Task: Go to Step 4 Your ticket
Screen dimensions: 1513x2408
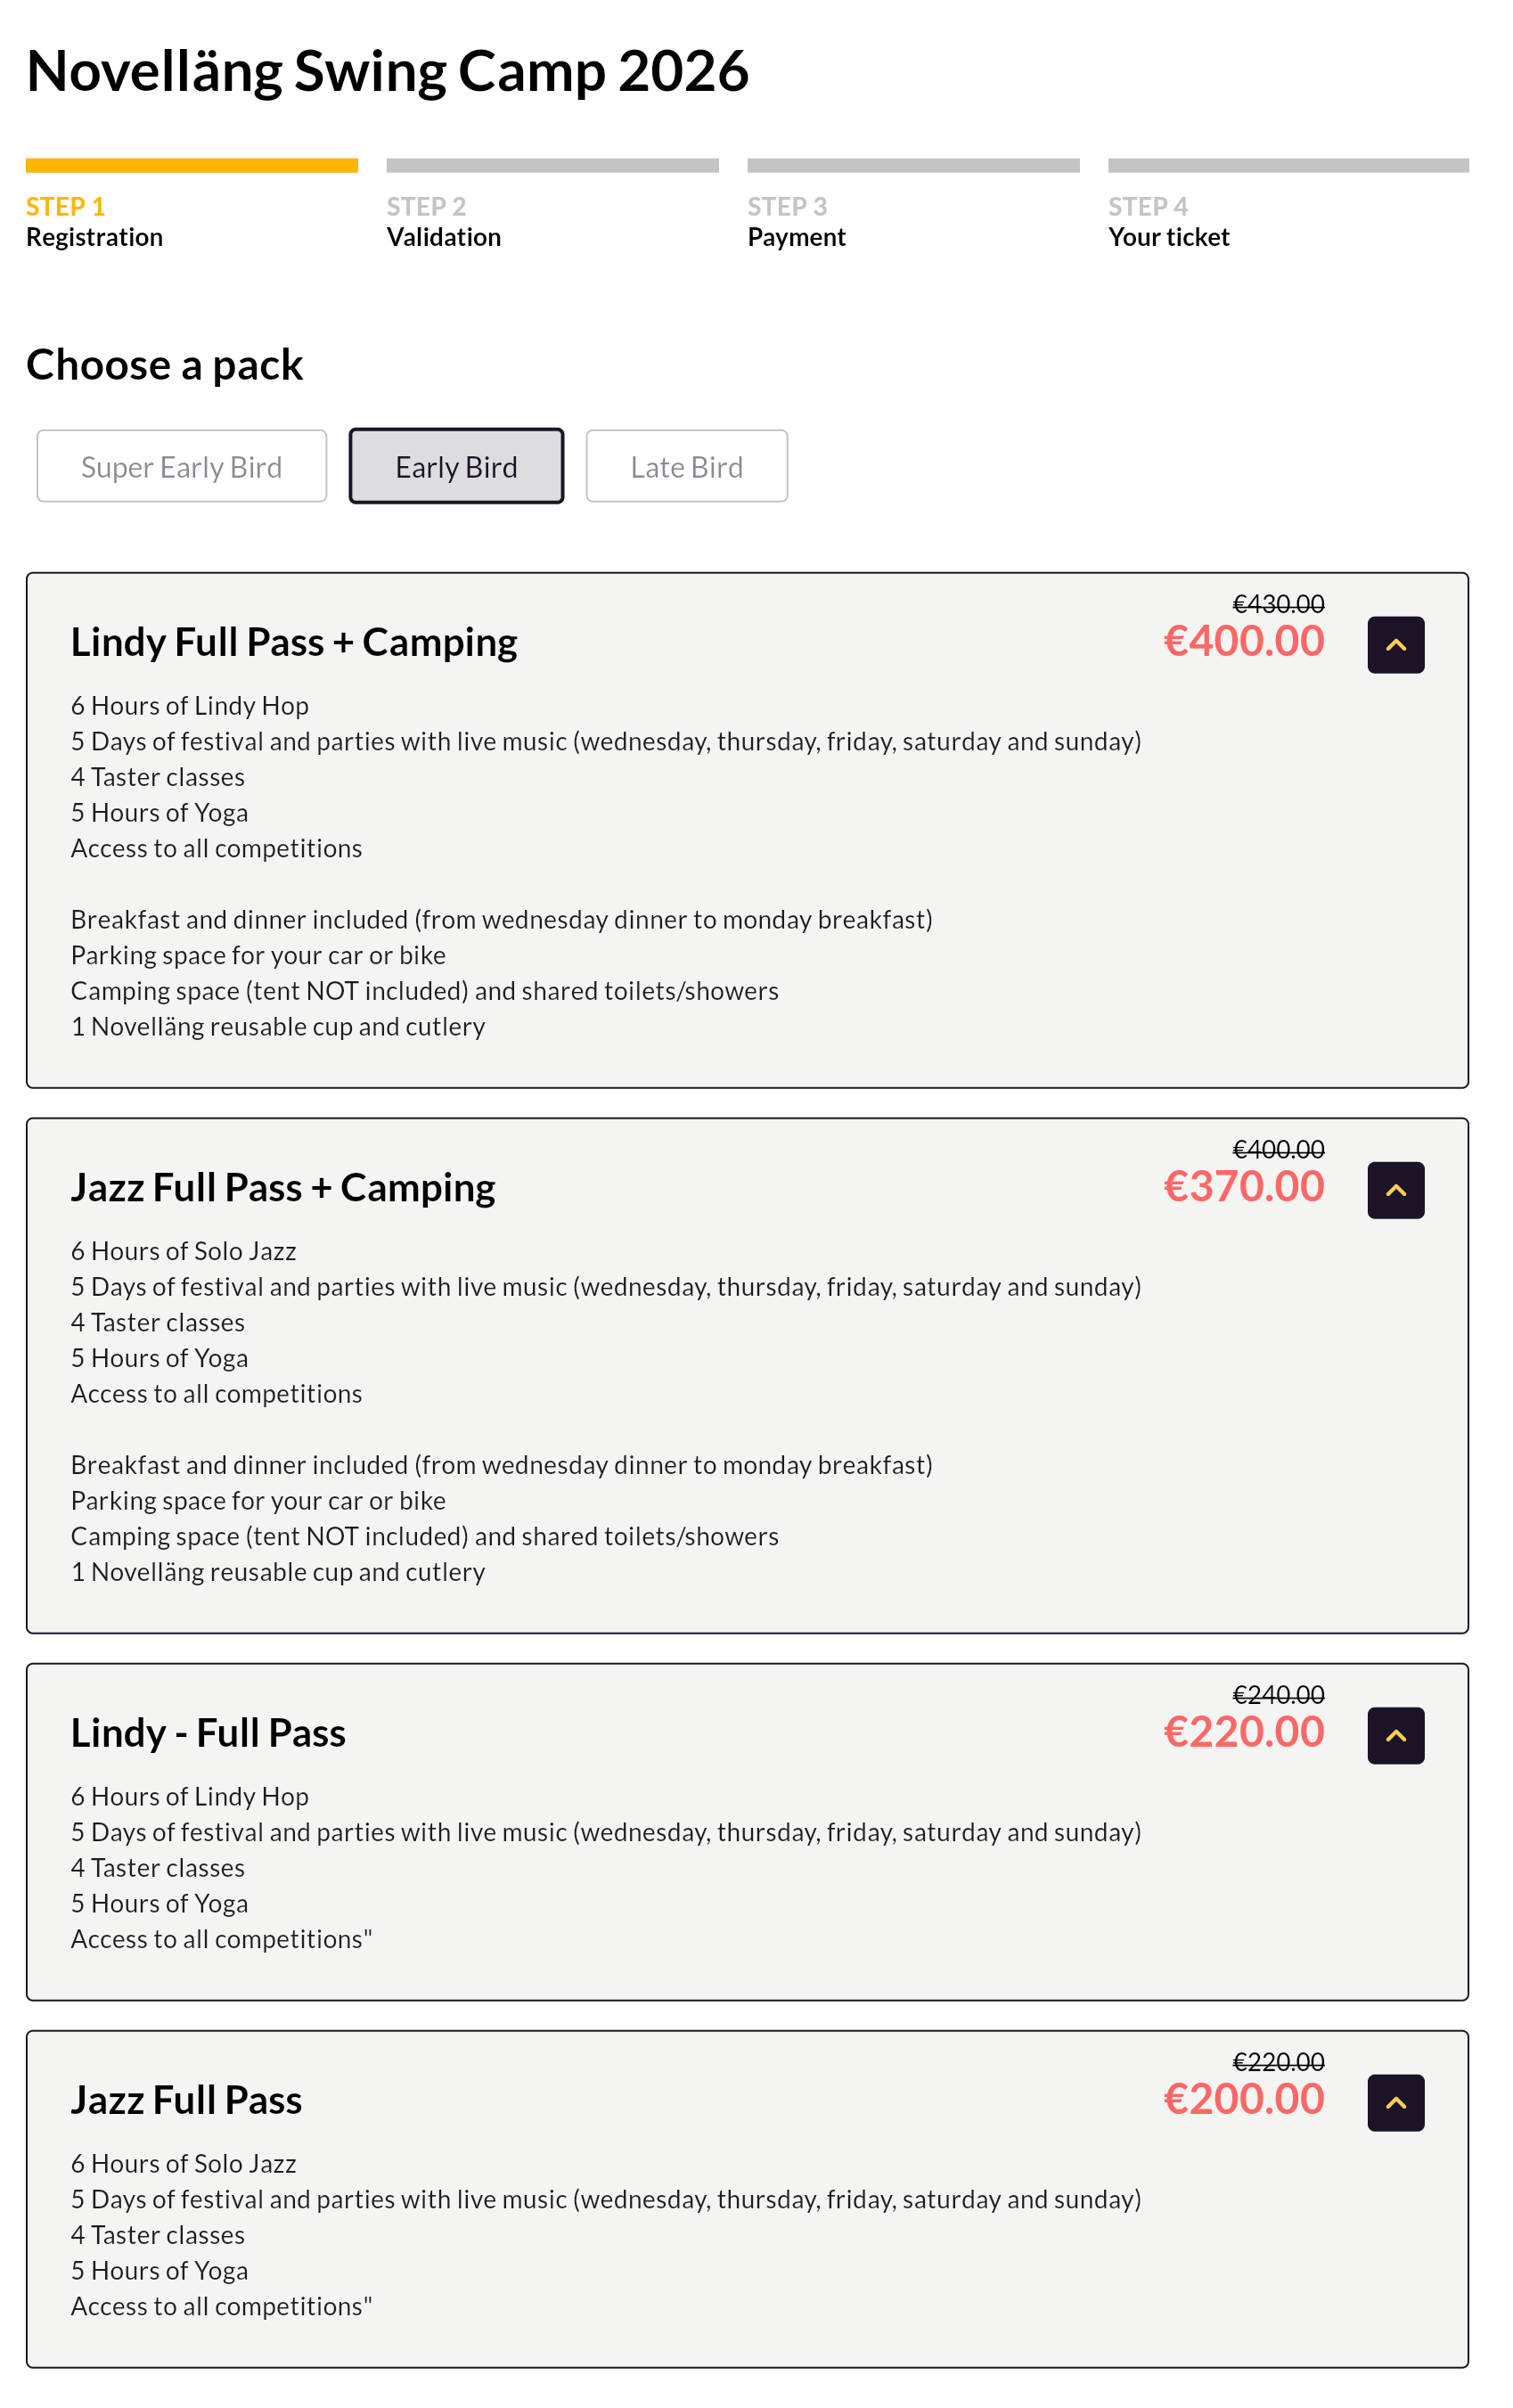Action: pos(1168,222)
